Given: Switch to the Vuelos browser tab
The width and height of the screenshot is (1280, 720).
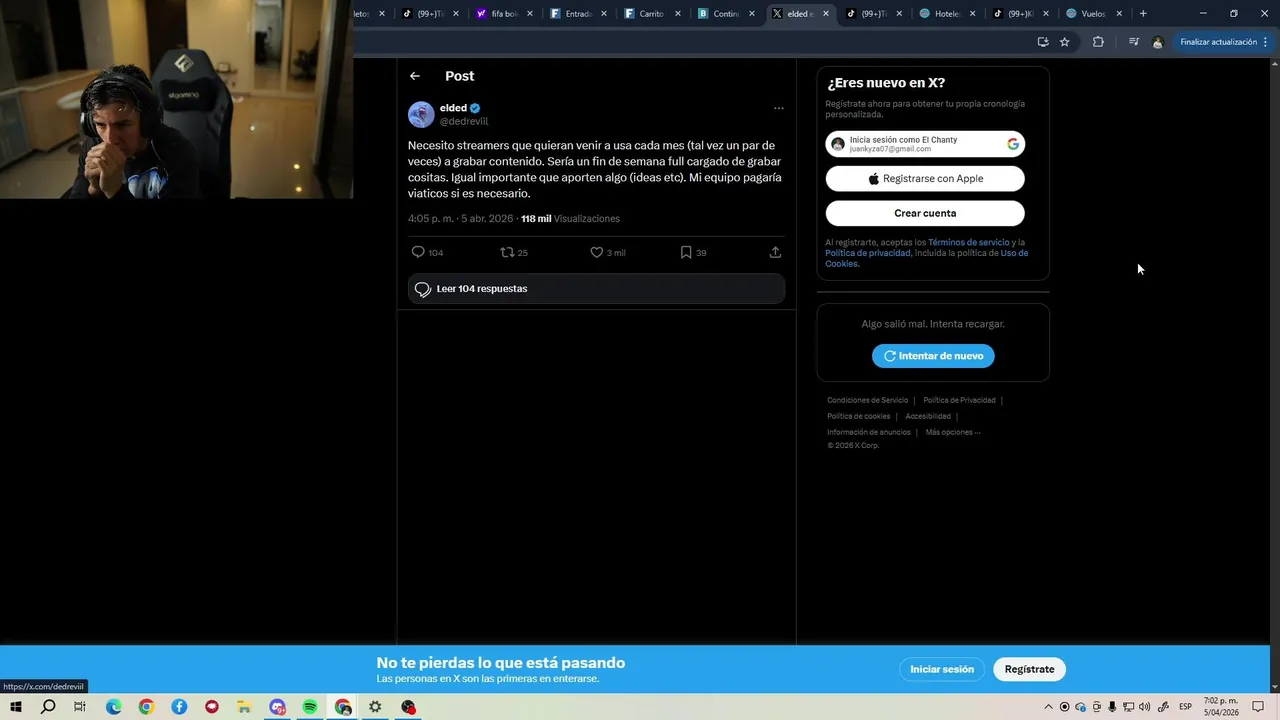Looking at the screenshot, I should click(x=1094, y=14).
